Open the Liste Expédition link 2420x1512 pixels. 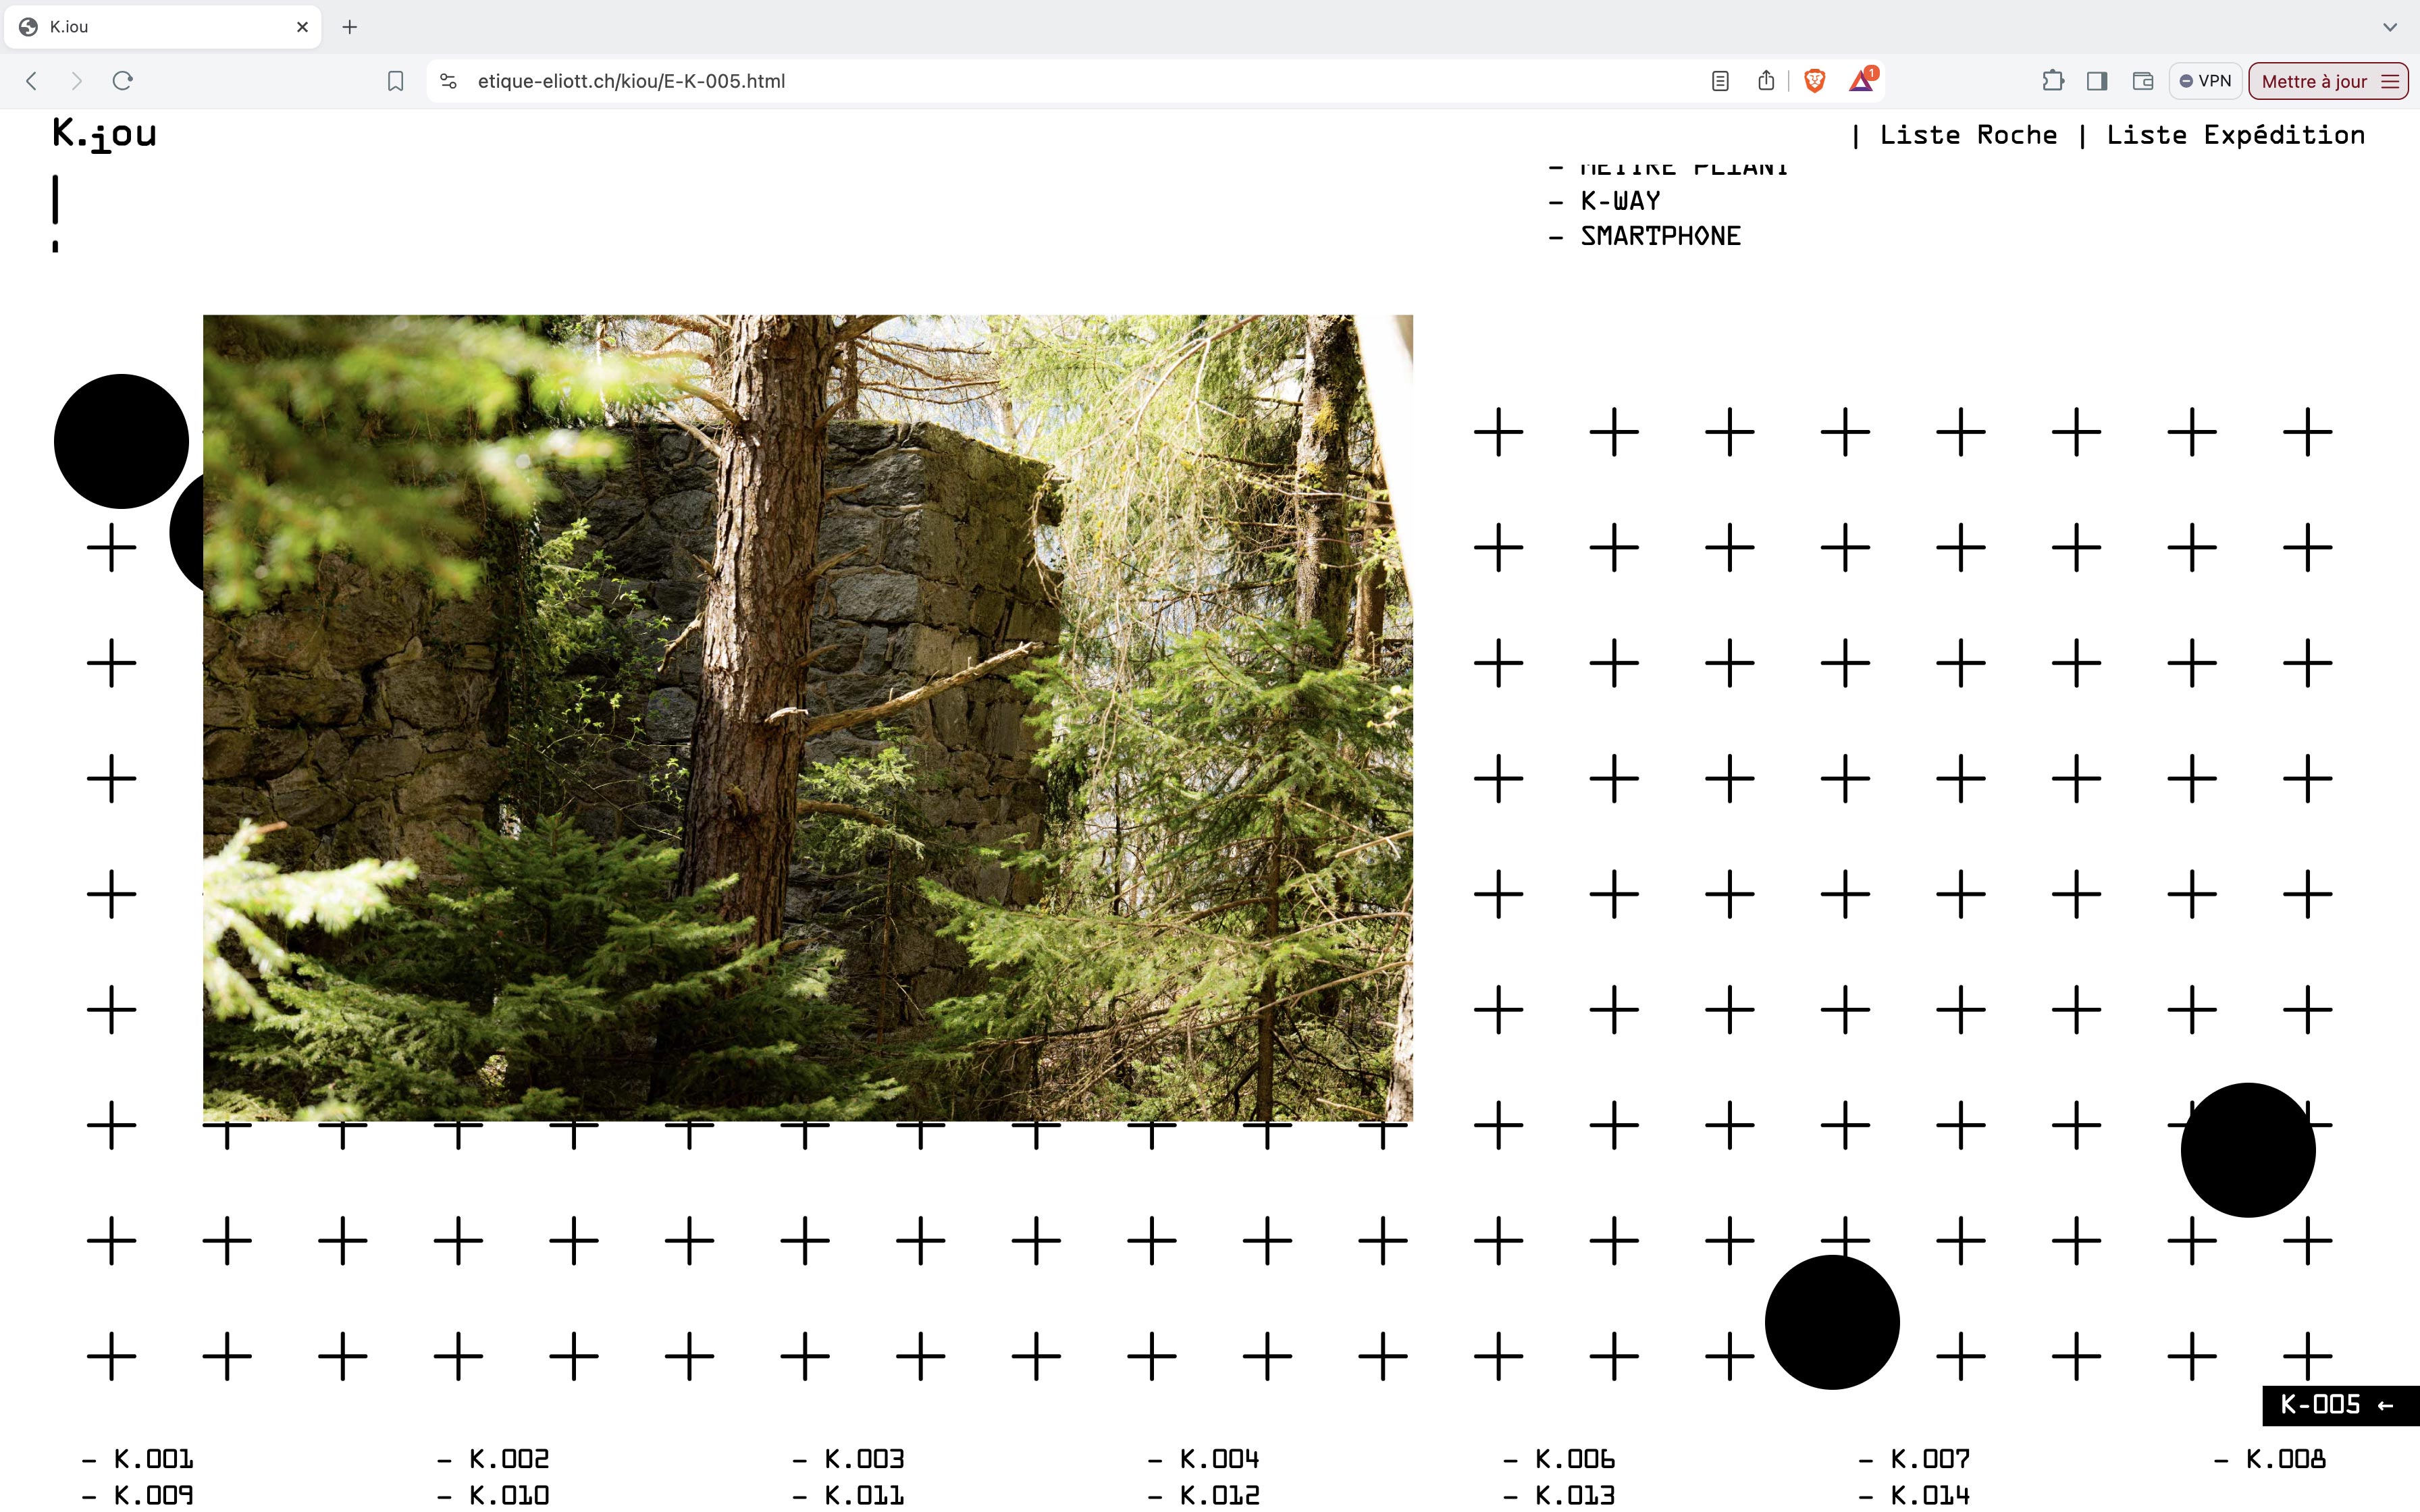pos(2235,135)
